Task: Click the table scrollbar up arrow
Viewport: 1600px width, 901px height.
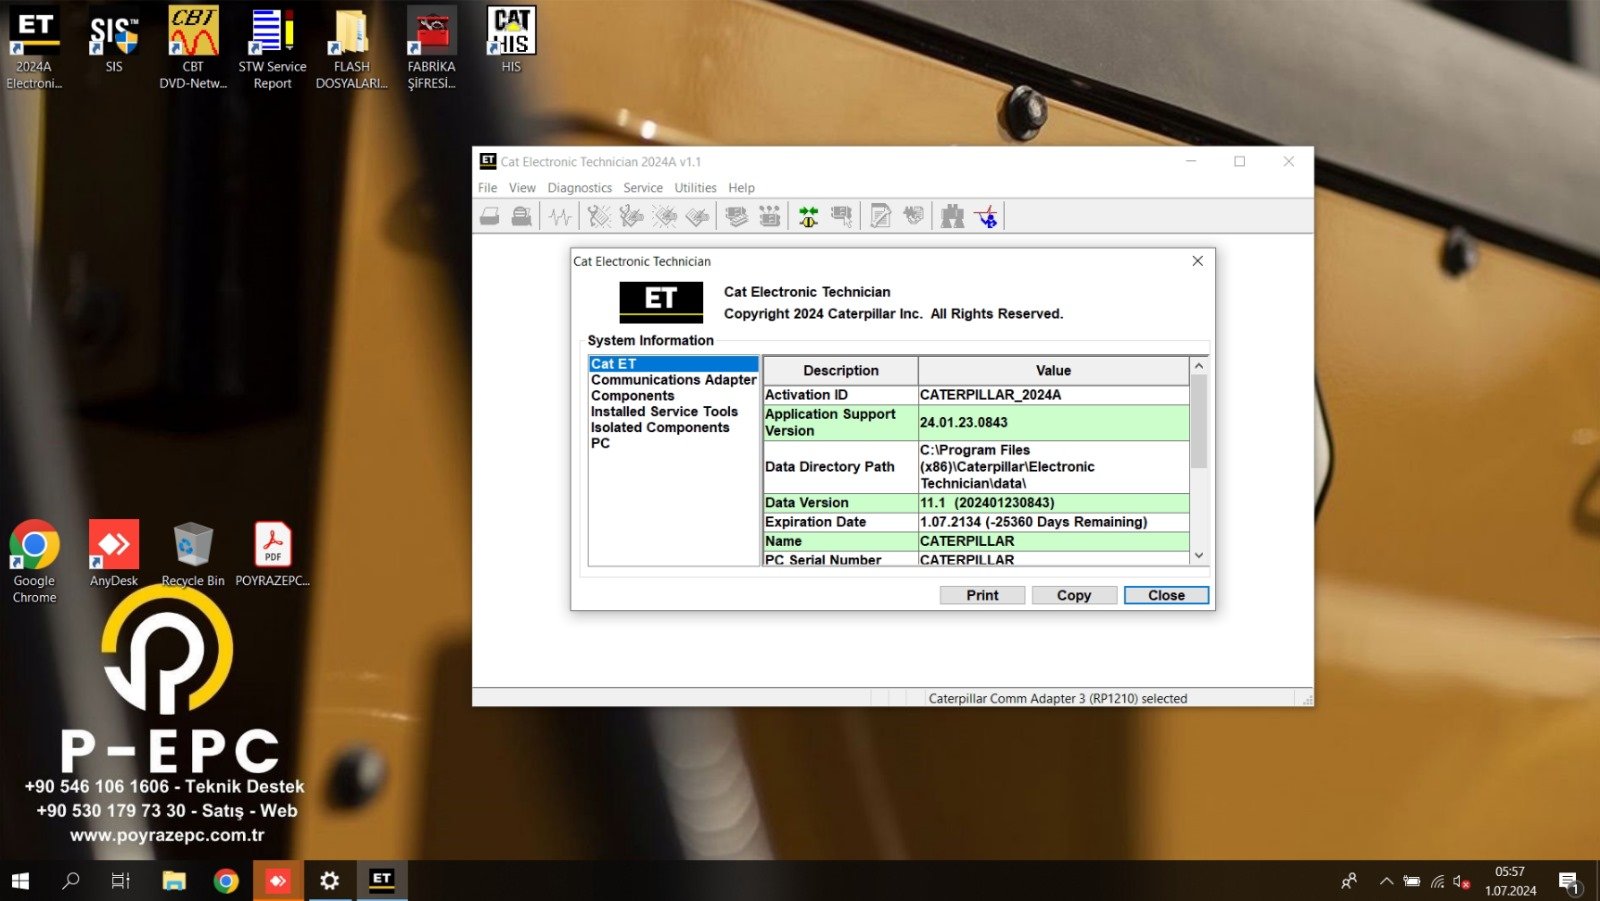Action: point(1199,366)
